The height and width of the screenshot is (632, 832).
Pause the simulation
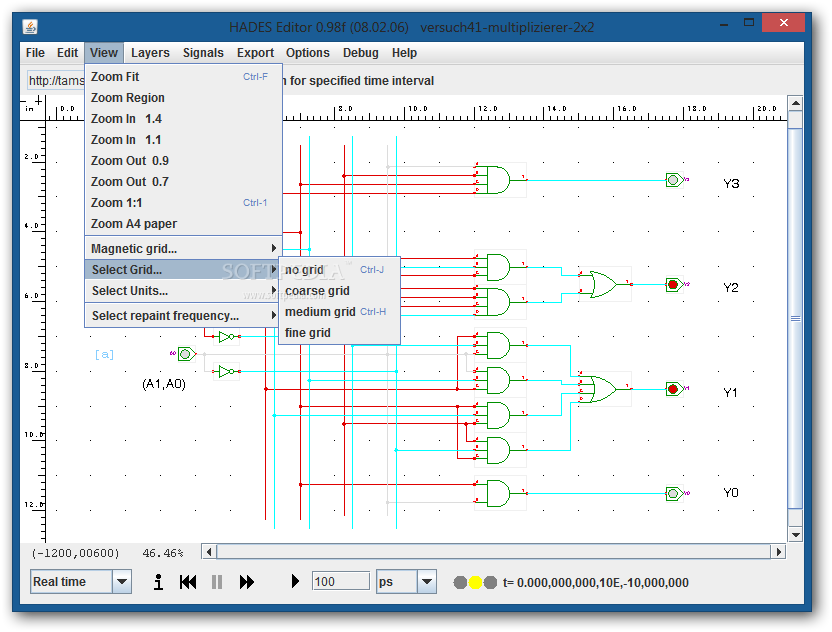(216, 582)
